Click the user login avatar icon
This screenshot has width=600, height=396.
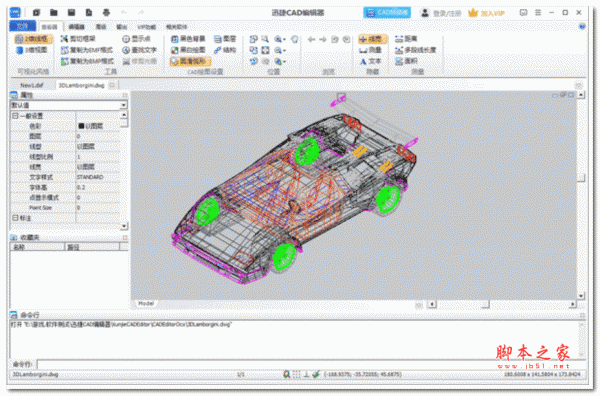click(x=425, y=13)
